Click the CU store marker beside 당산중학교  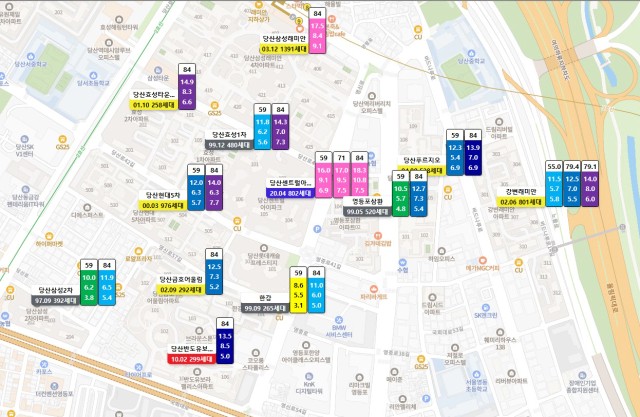point(418,29)
